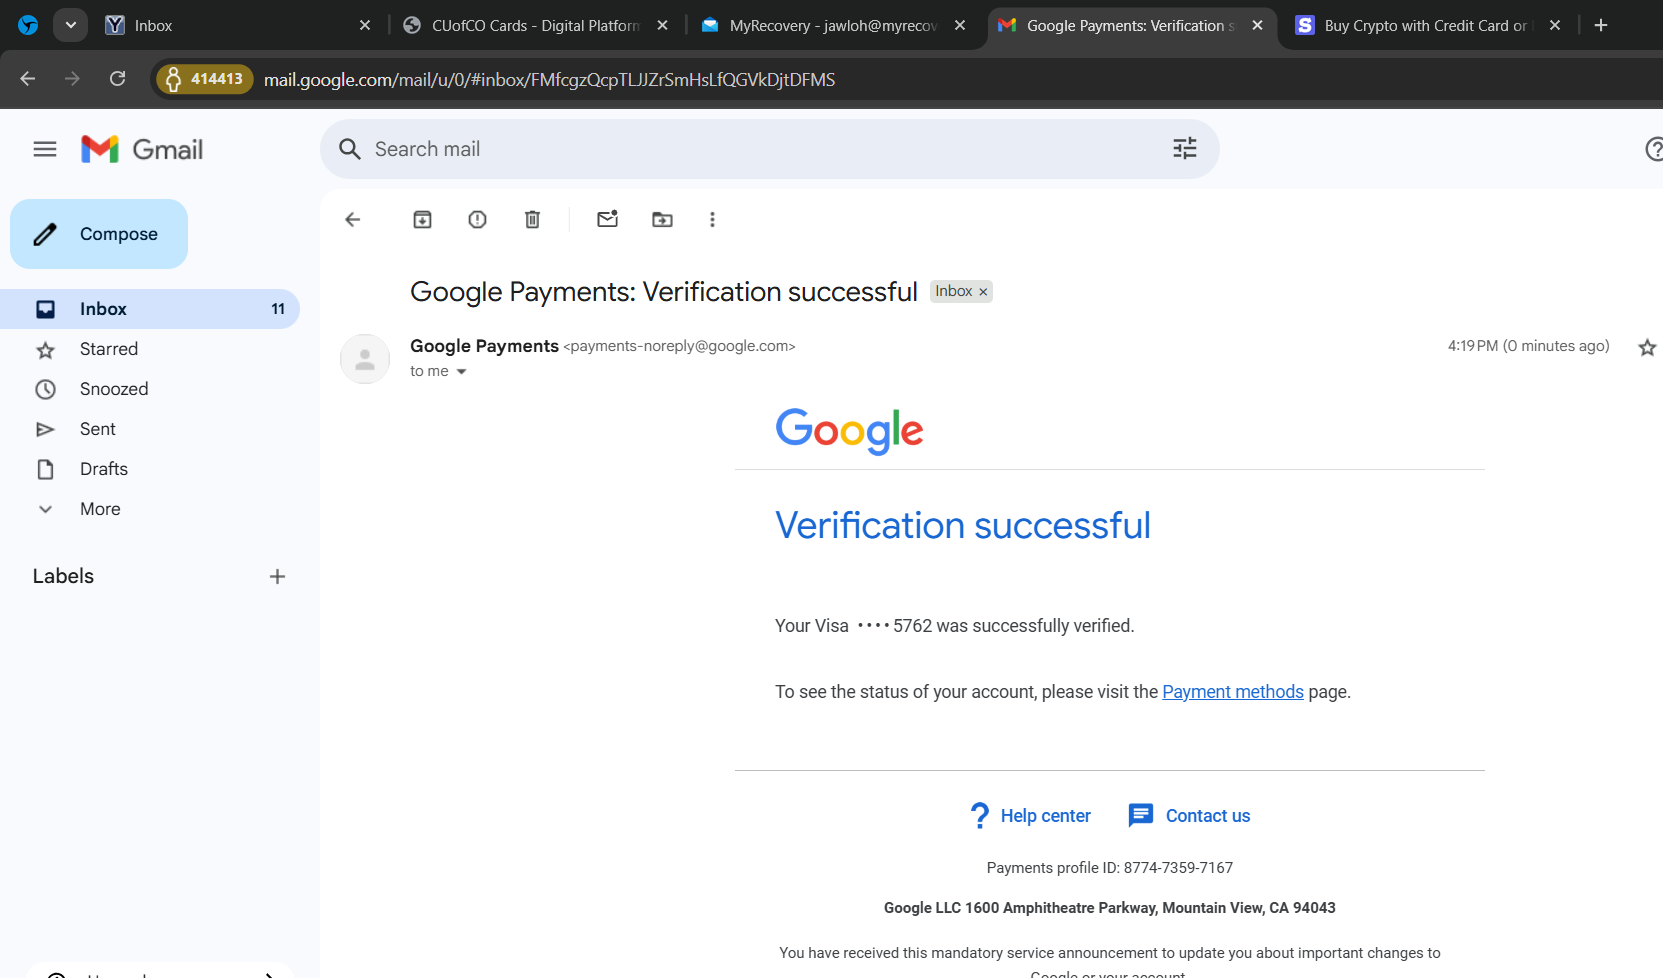
Task: Star the Google Payments email
Action: pyautogui.click(x=1646, y=347)
